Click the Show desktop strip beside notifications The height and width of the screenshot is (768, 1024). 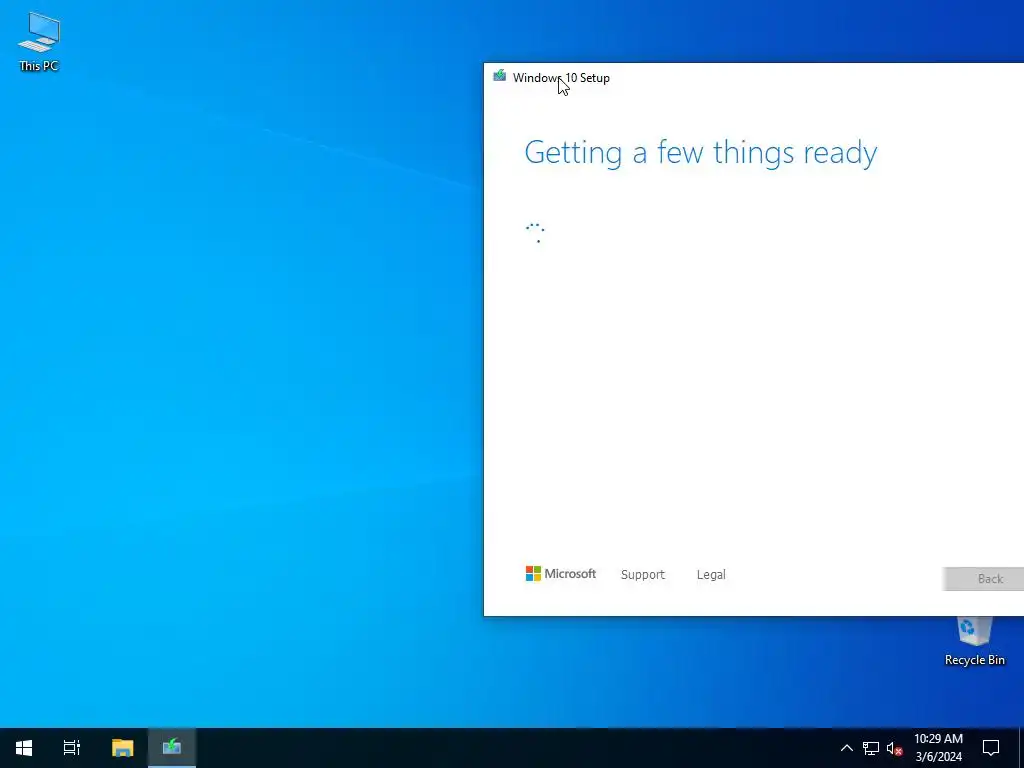1021,748
